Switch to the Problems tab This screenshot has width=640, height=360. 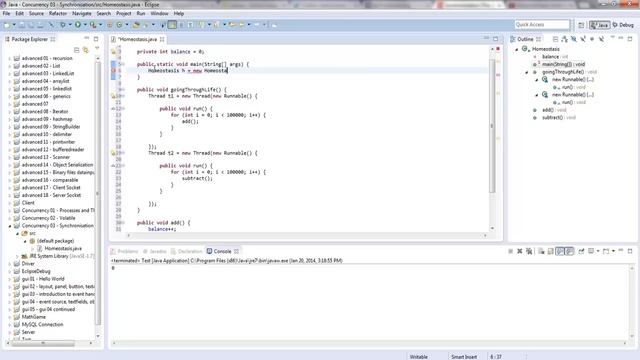(125, 251)
